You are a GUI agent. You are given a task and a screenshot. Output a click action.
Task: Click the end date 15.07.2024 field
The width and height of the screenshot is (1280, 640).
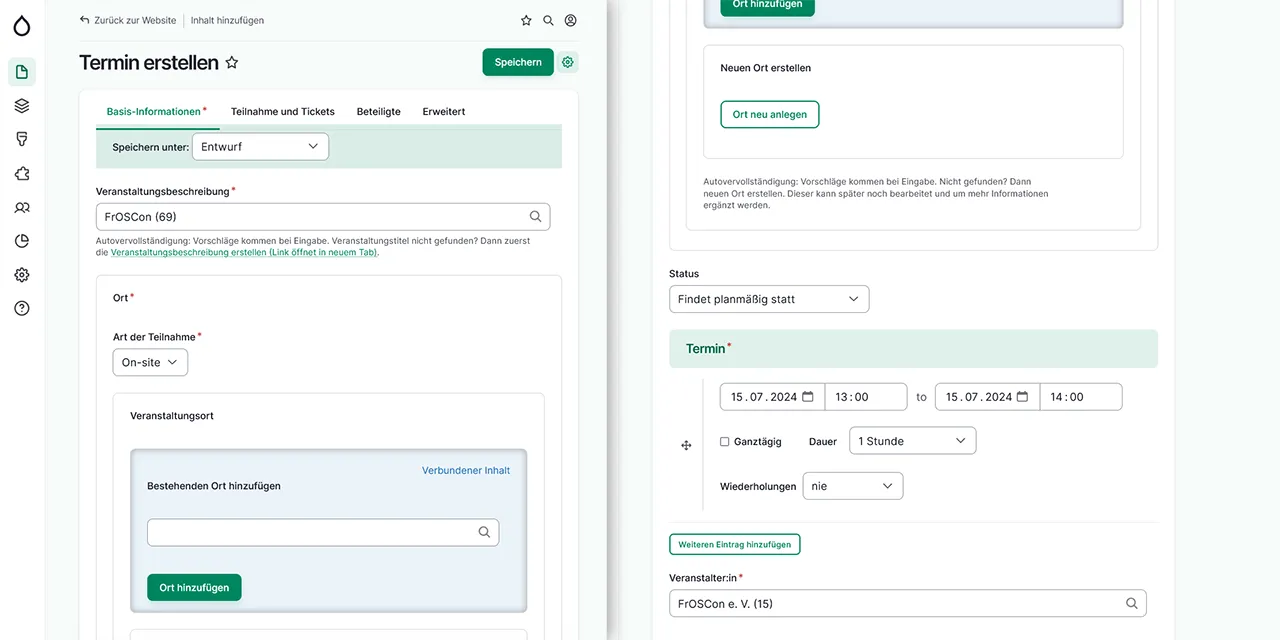coord(987,397)
